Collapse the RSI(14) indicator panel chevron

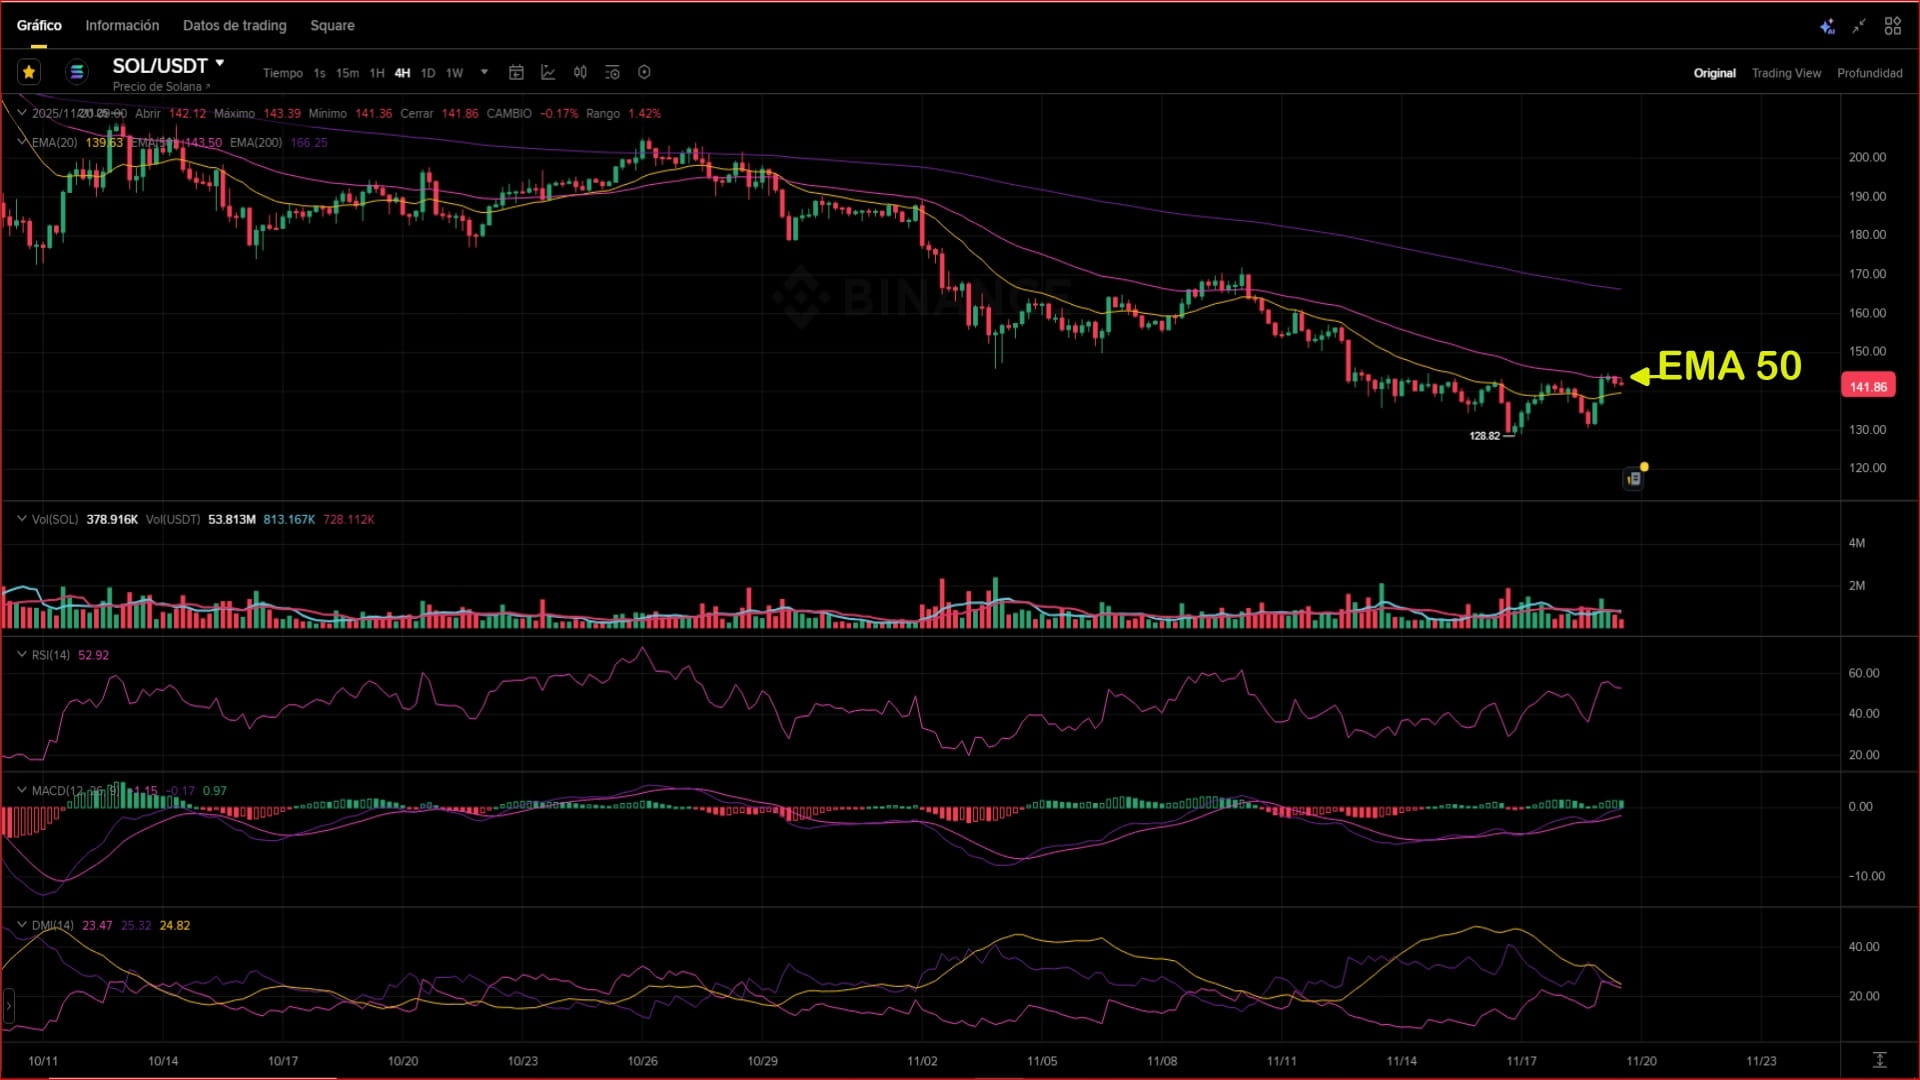(x=21, y=654)
